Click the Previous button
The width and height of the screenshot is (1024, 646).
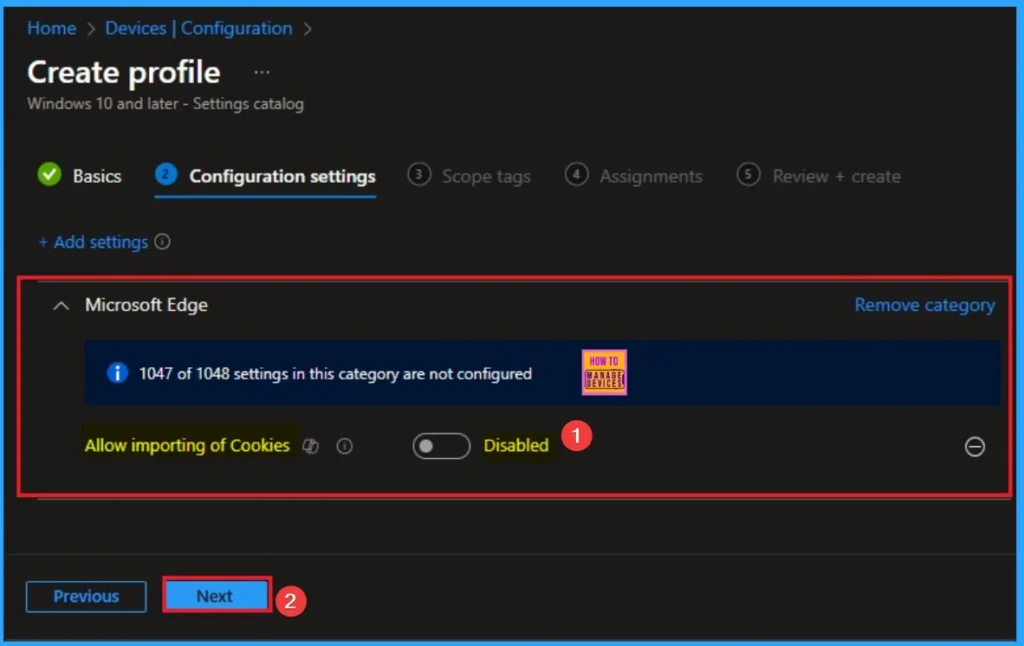tap(86, 596)
